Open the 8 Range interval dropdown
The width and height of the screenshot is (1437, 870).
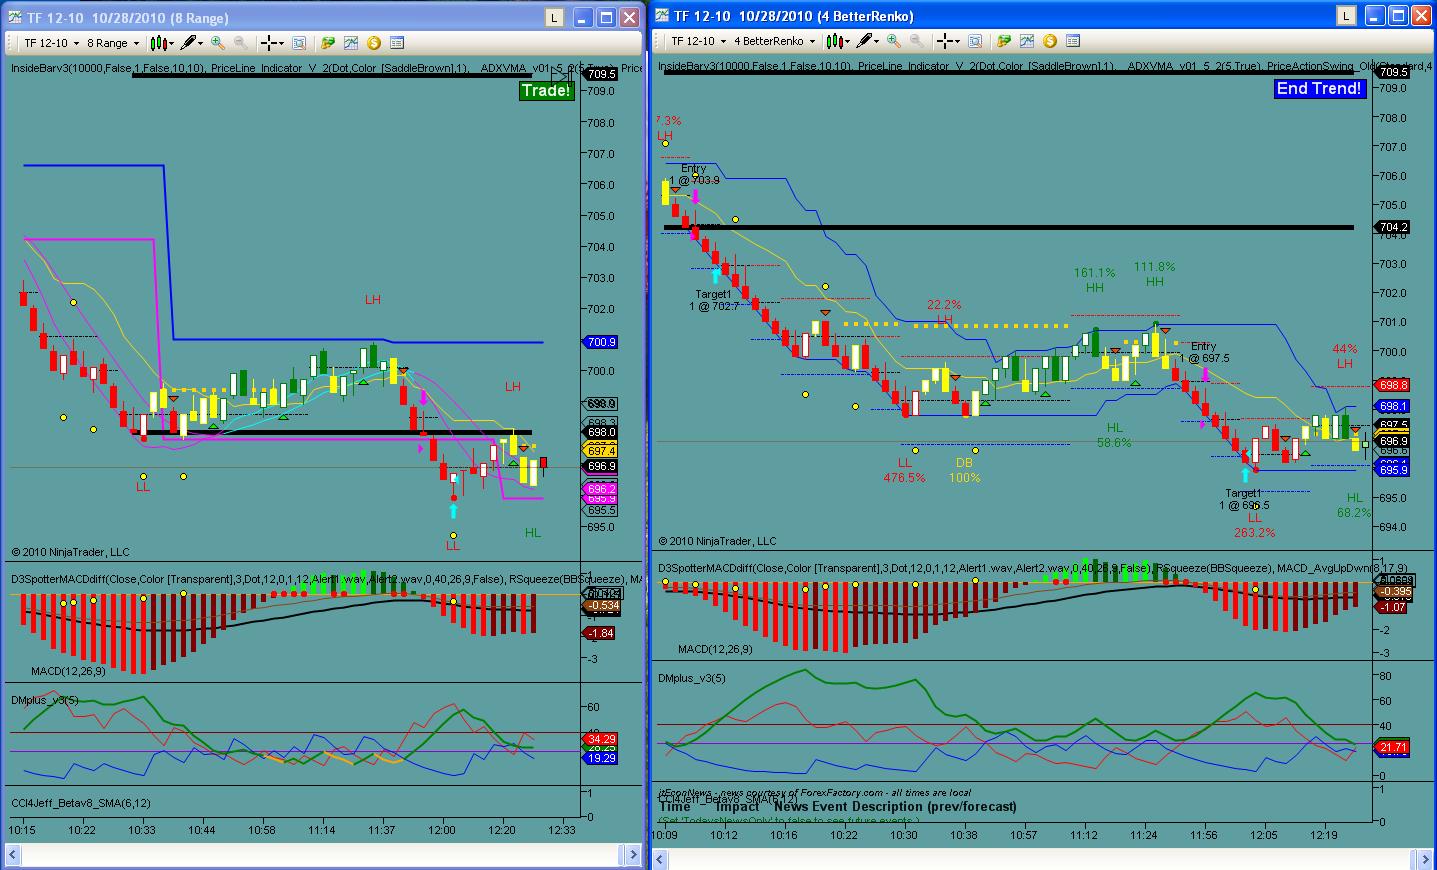point(112,43)
